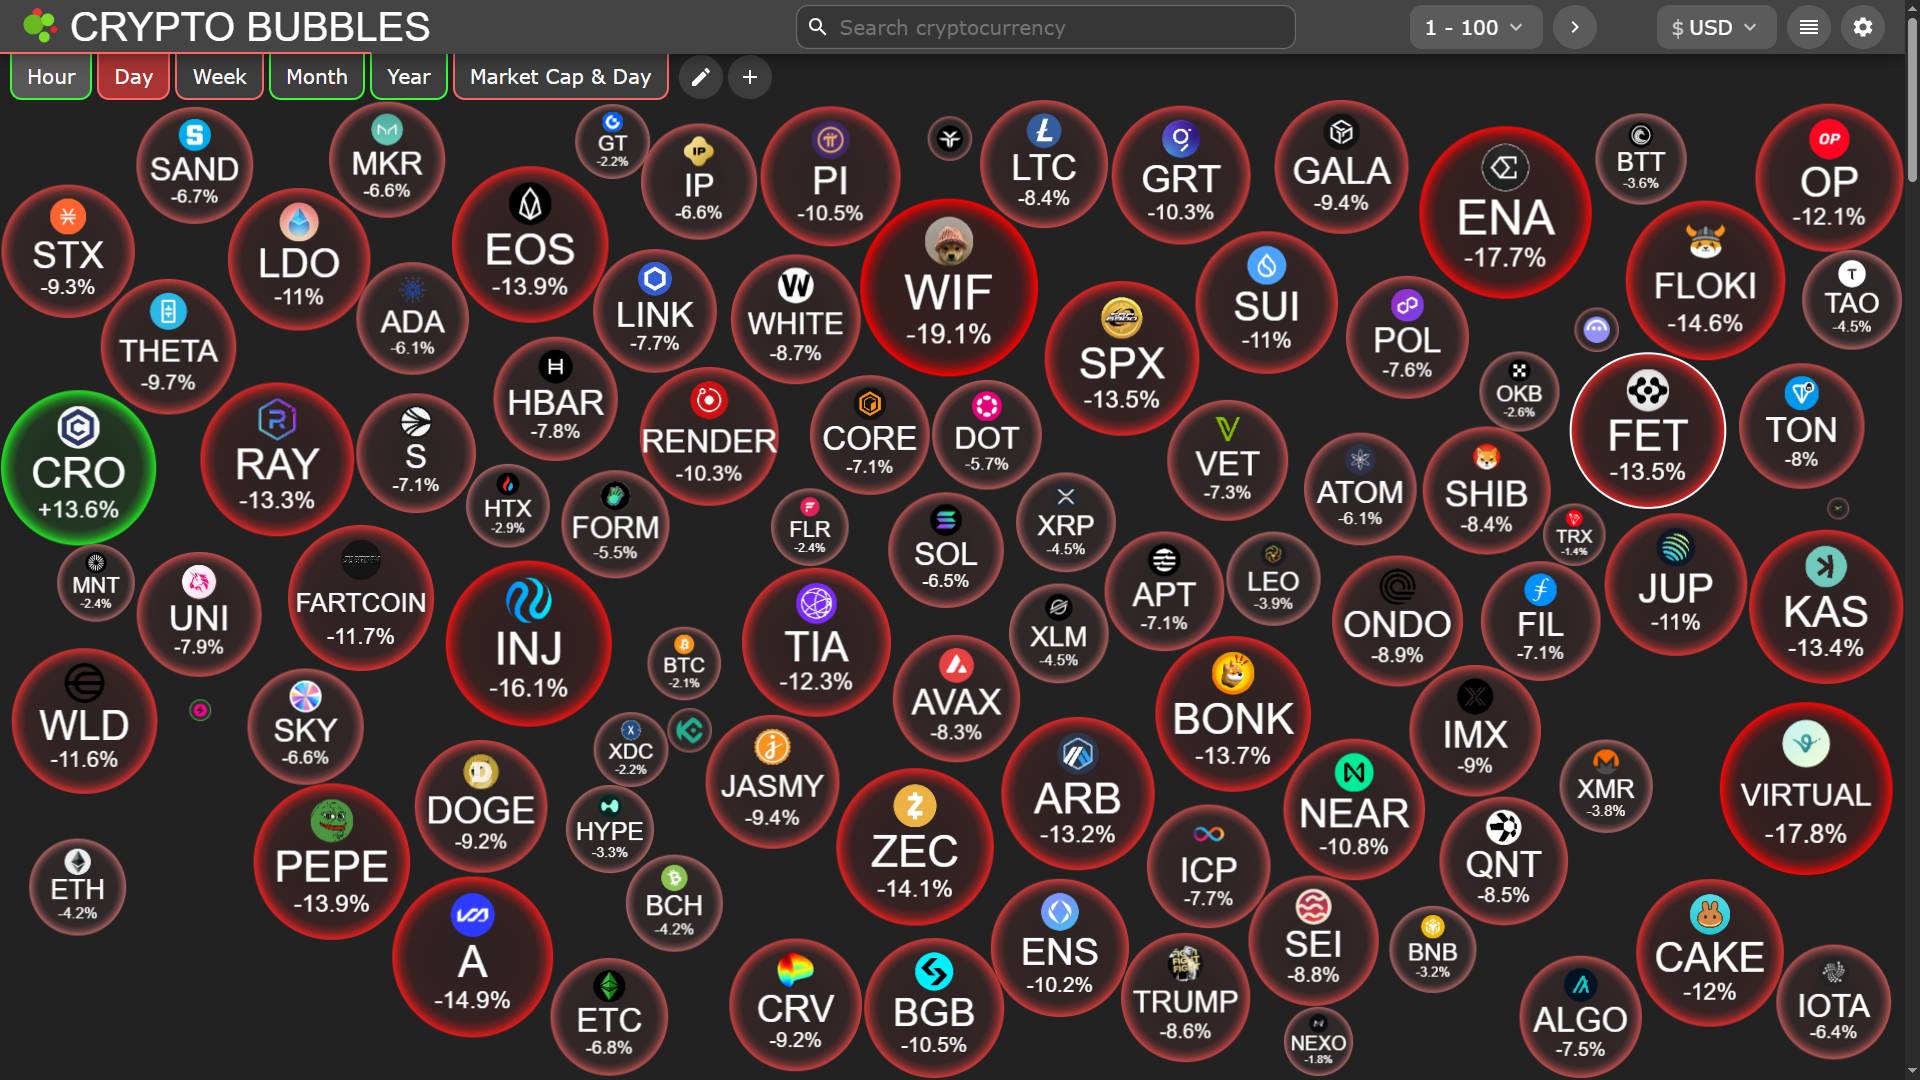Image resolution: width=1920 pixels, height=1080 pixels.
Task: Add a new chart with plus icon
Action: (x=750, y=77)
